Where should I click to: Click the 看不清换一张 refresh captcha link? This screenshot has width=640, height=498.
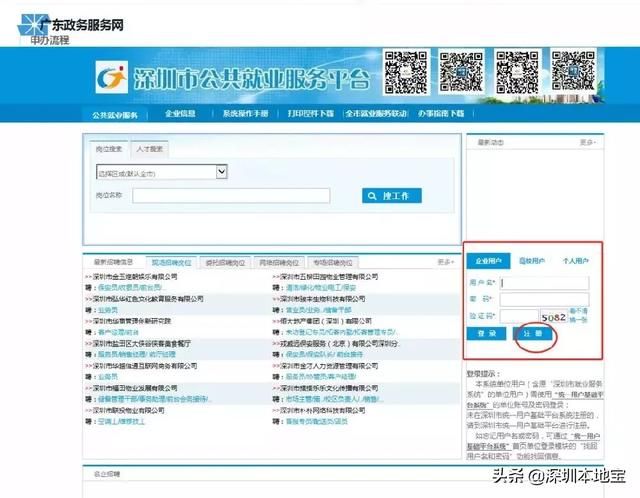point(578,316)
